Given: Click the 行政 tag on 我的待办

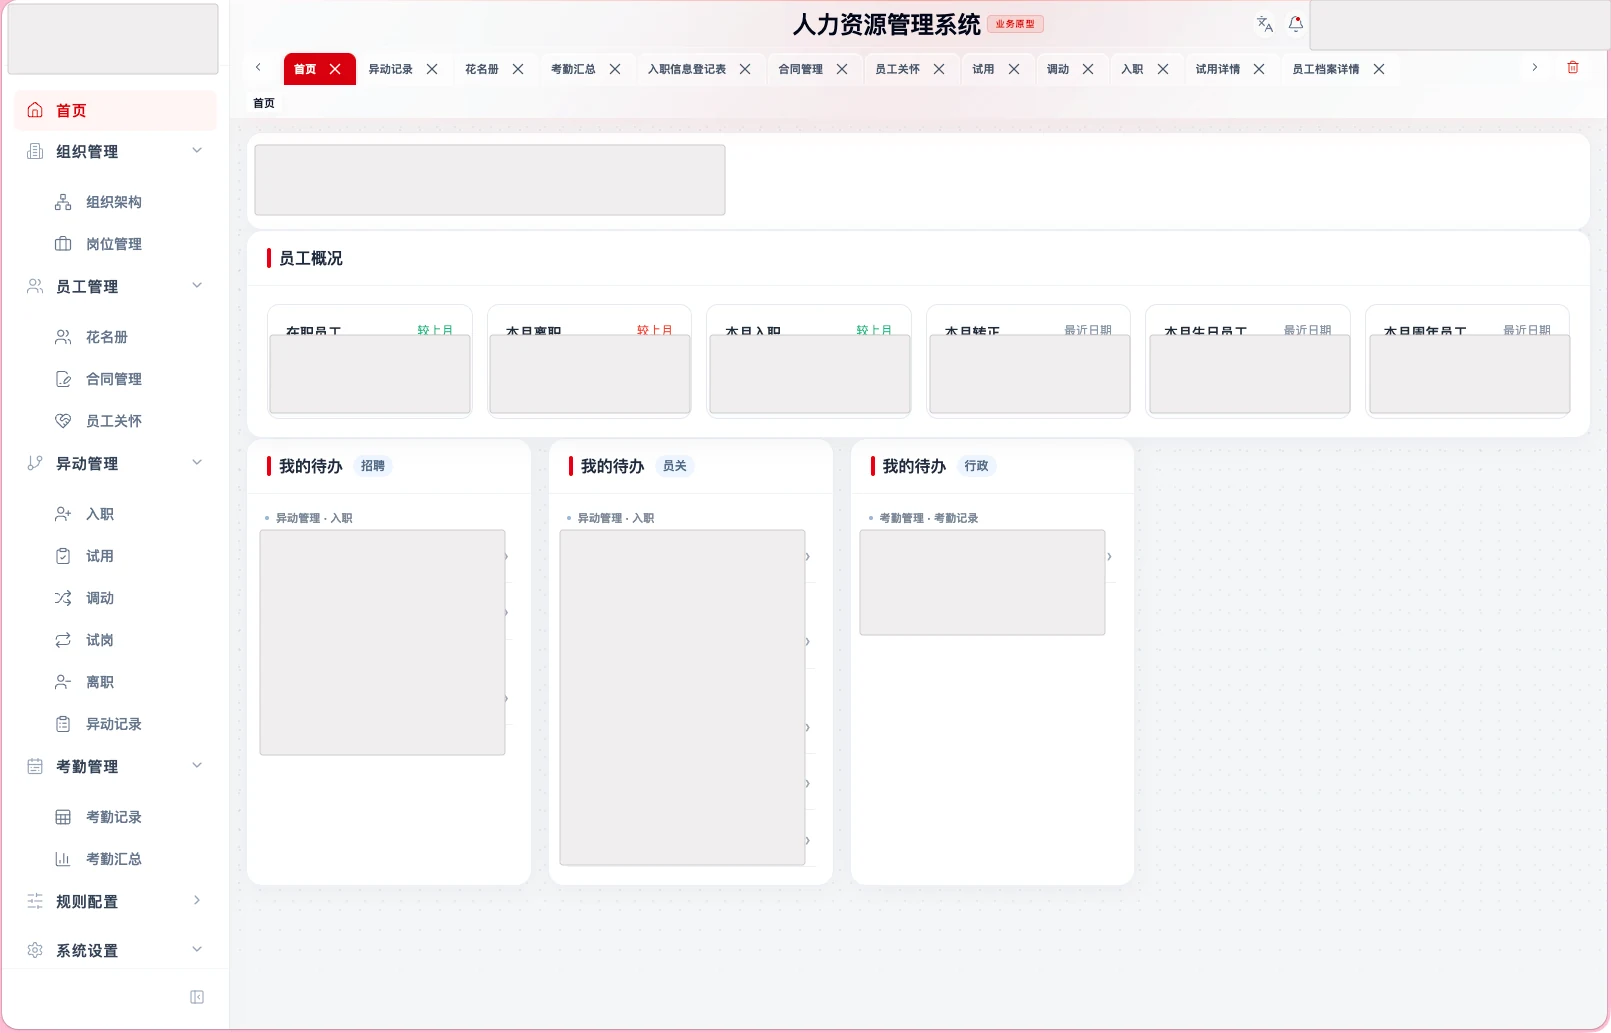Looking at the screenshot, I should coord(977,466).
